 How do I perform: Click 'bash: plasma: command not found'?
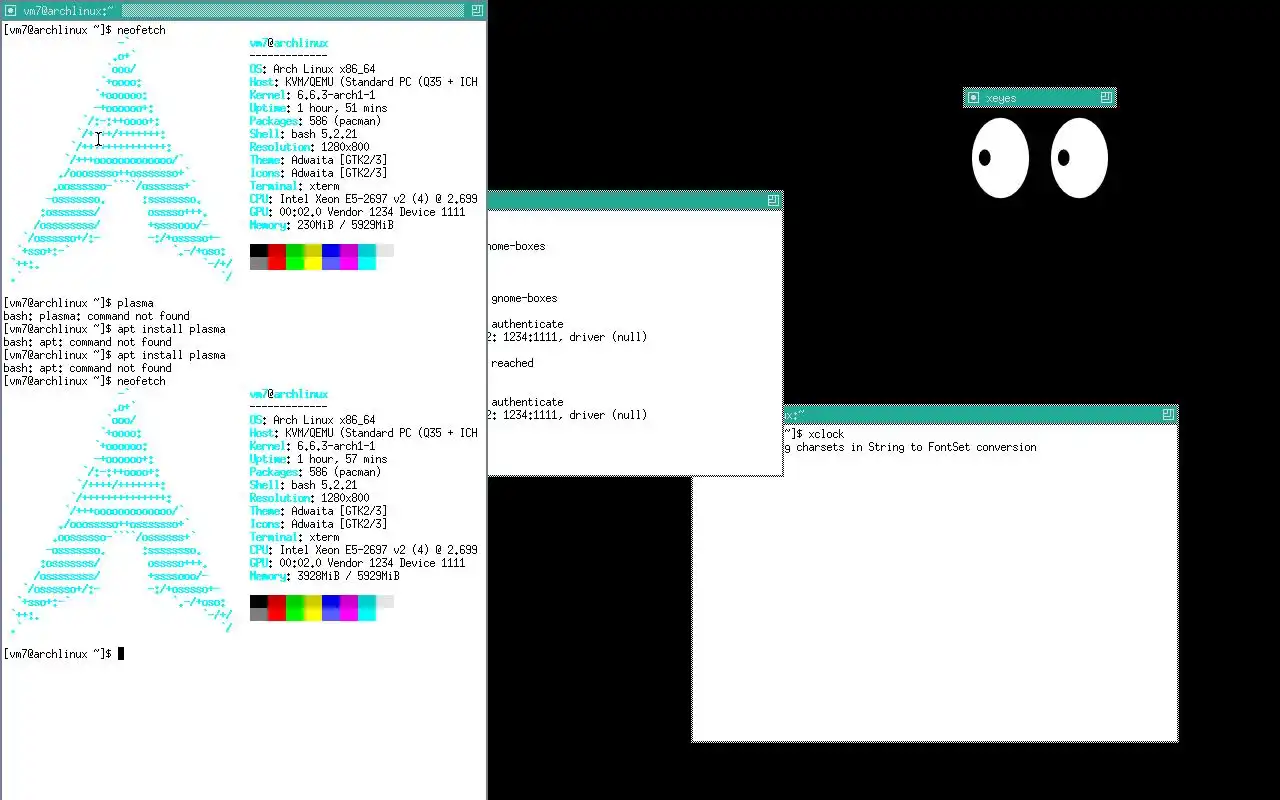coord(96,316)
